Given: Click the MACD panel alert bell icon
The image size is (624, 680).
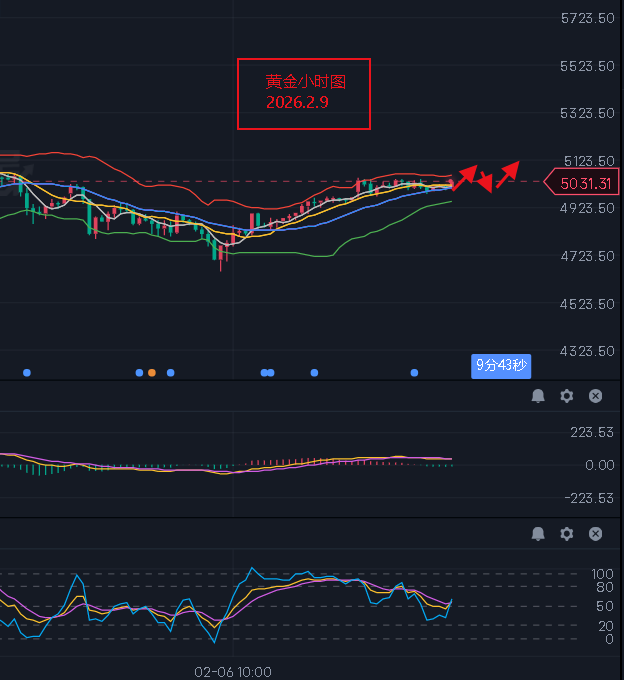Looking at the screenshot, I should (538, 396).
